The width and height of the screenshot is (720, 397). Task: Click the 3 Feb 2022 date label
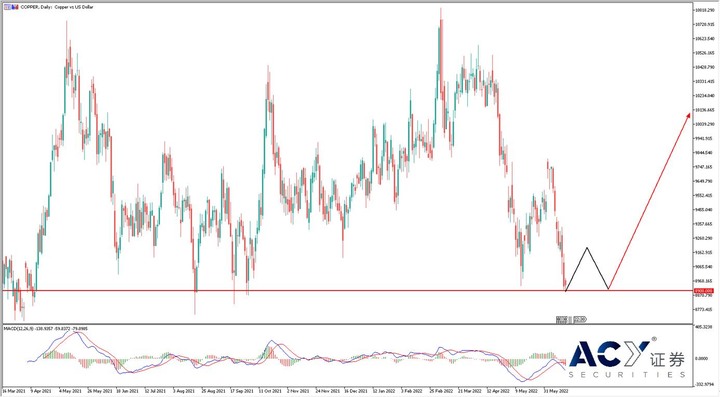(x=411, y=391)
